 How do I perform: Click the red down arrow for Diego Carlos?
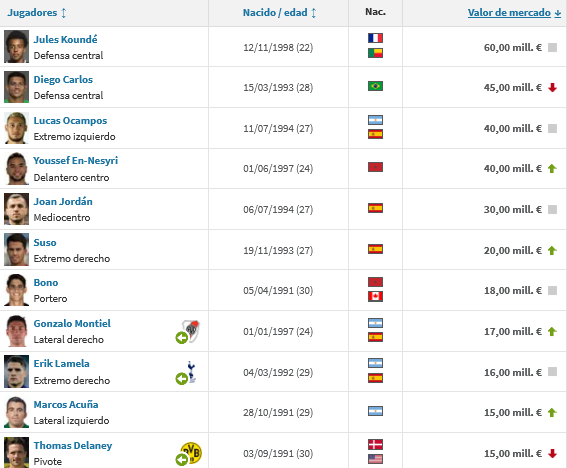[552, 88]
